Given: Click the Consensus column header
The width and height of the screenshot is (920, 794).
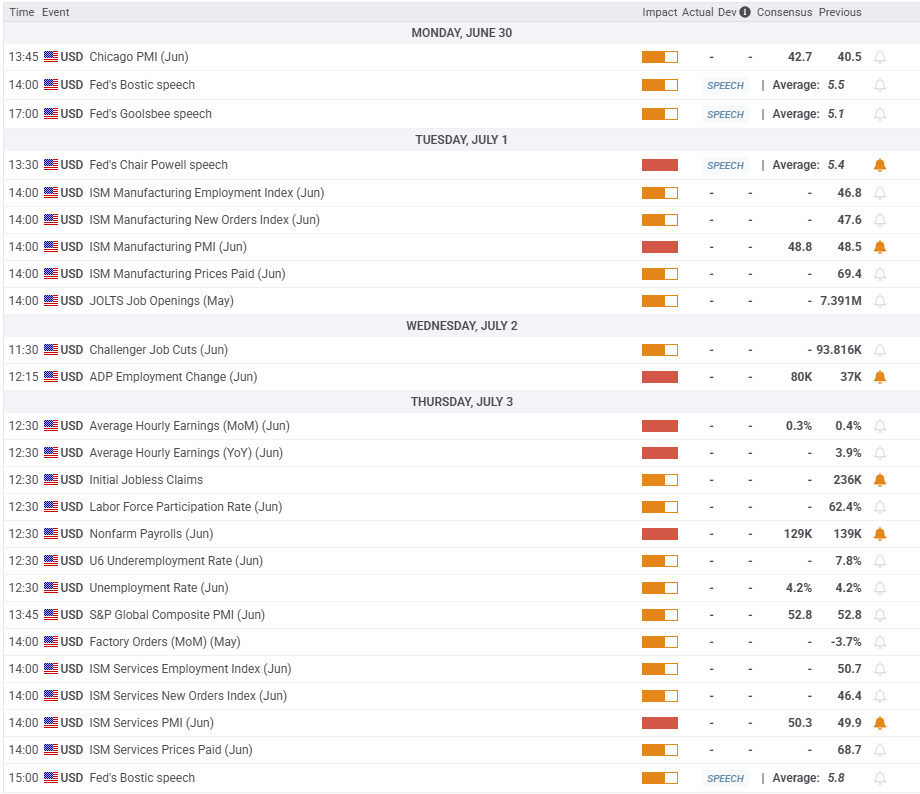Looking at the screenshot, I should coord(784,12).
